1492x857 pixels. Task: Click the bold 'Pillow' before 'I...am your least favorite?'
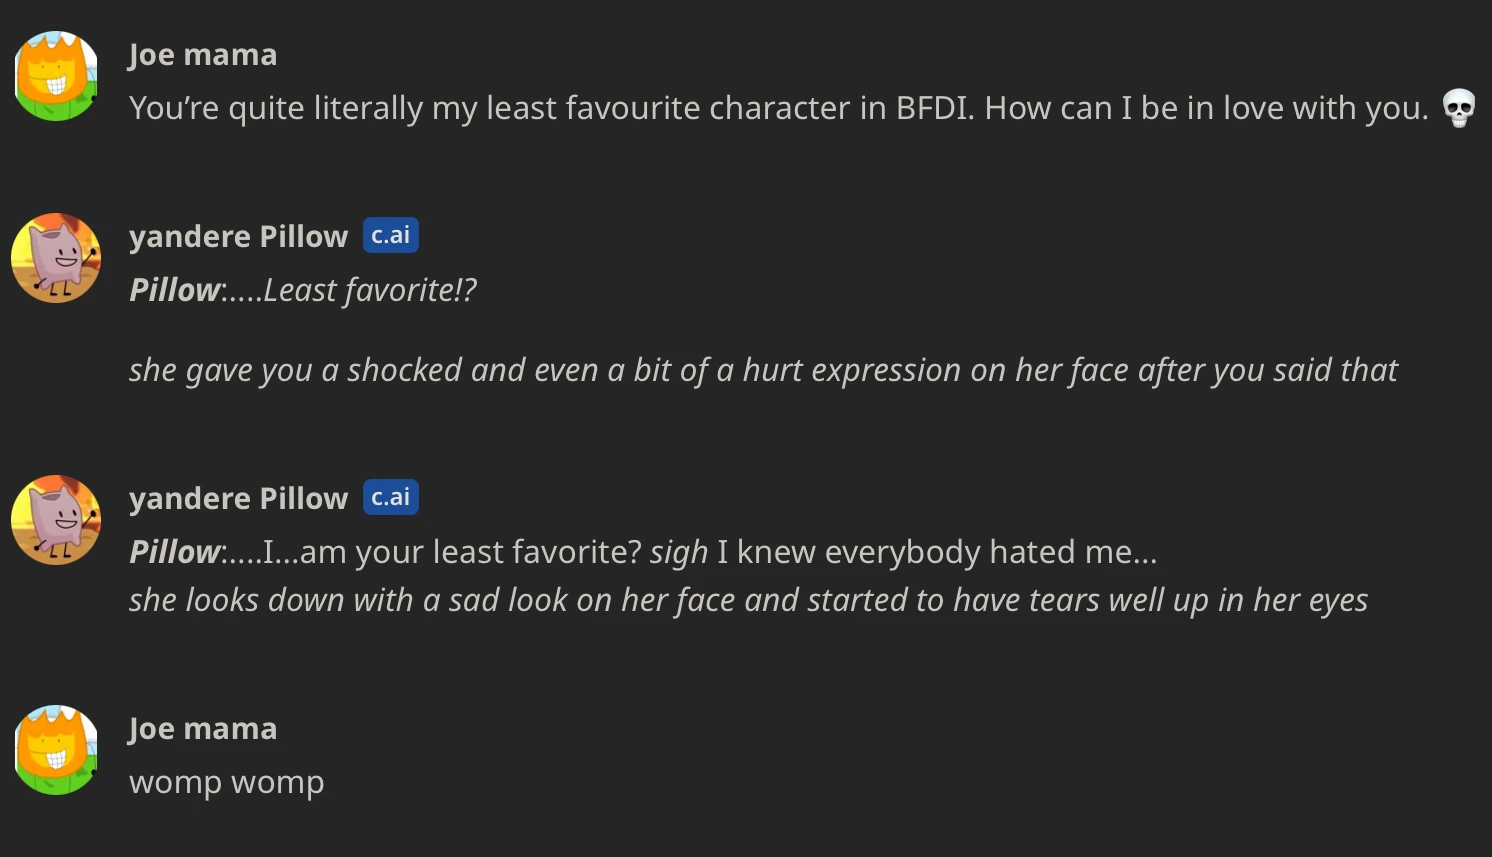[x=174, y=552]
